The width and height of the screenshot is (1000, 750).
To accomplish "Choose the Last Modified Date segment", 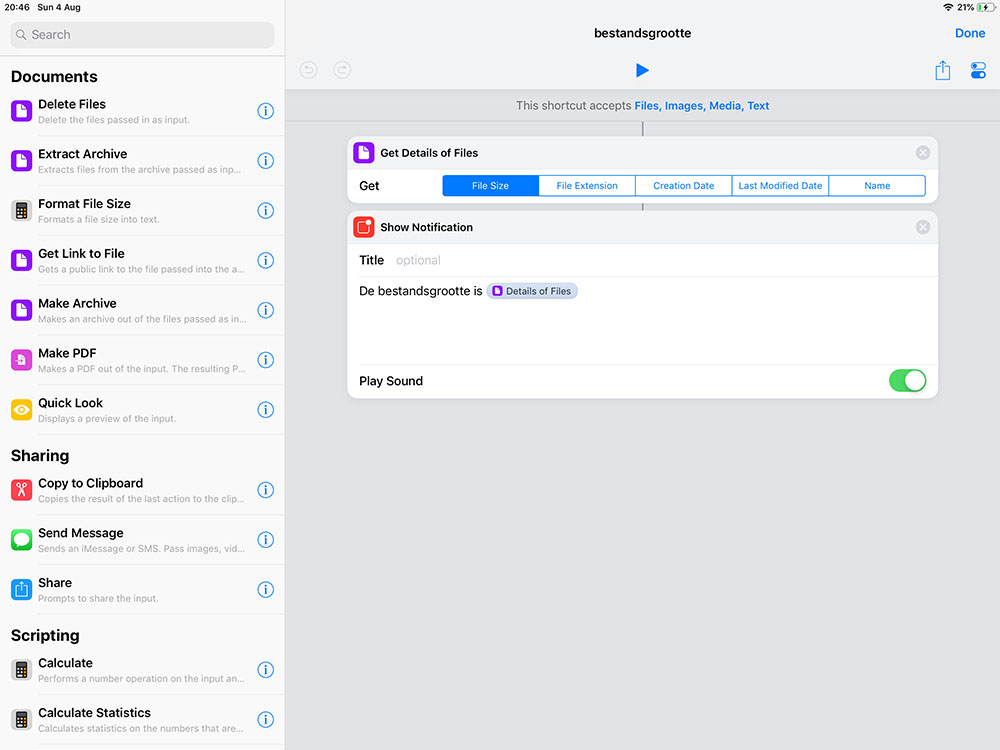I will pos(780,186).
